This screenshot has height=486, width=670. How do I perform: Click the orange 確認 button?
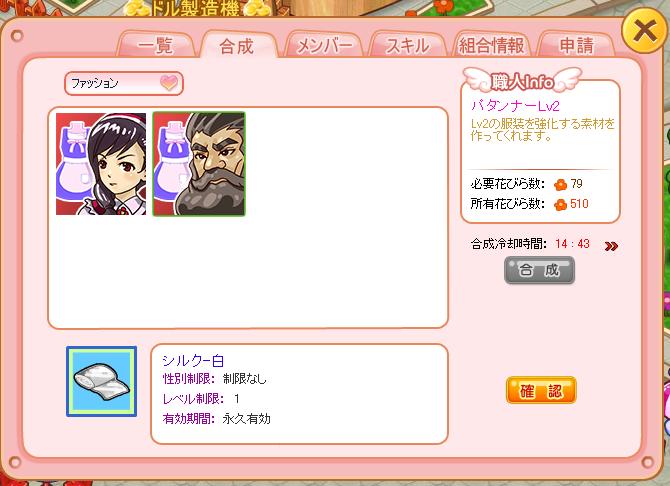tap(541, 390)
